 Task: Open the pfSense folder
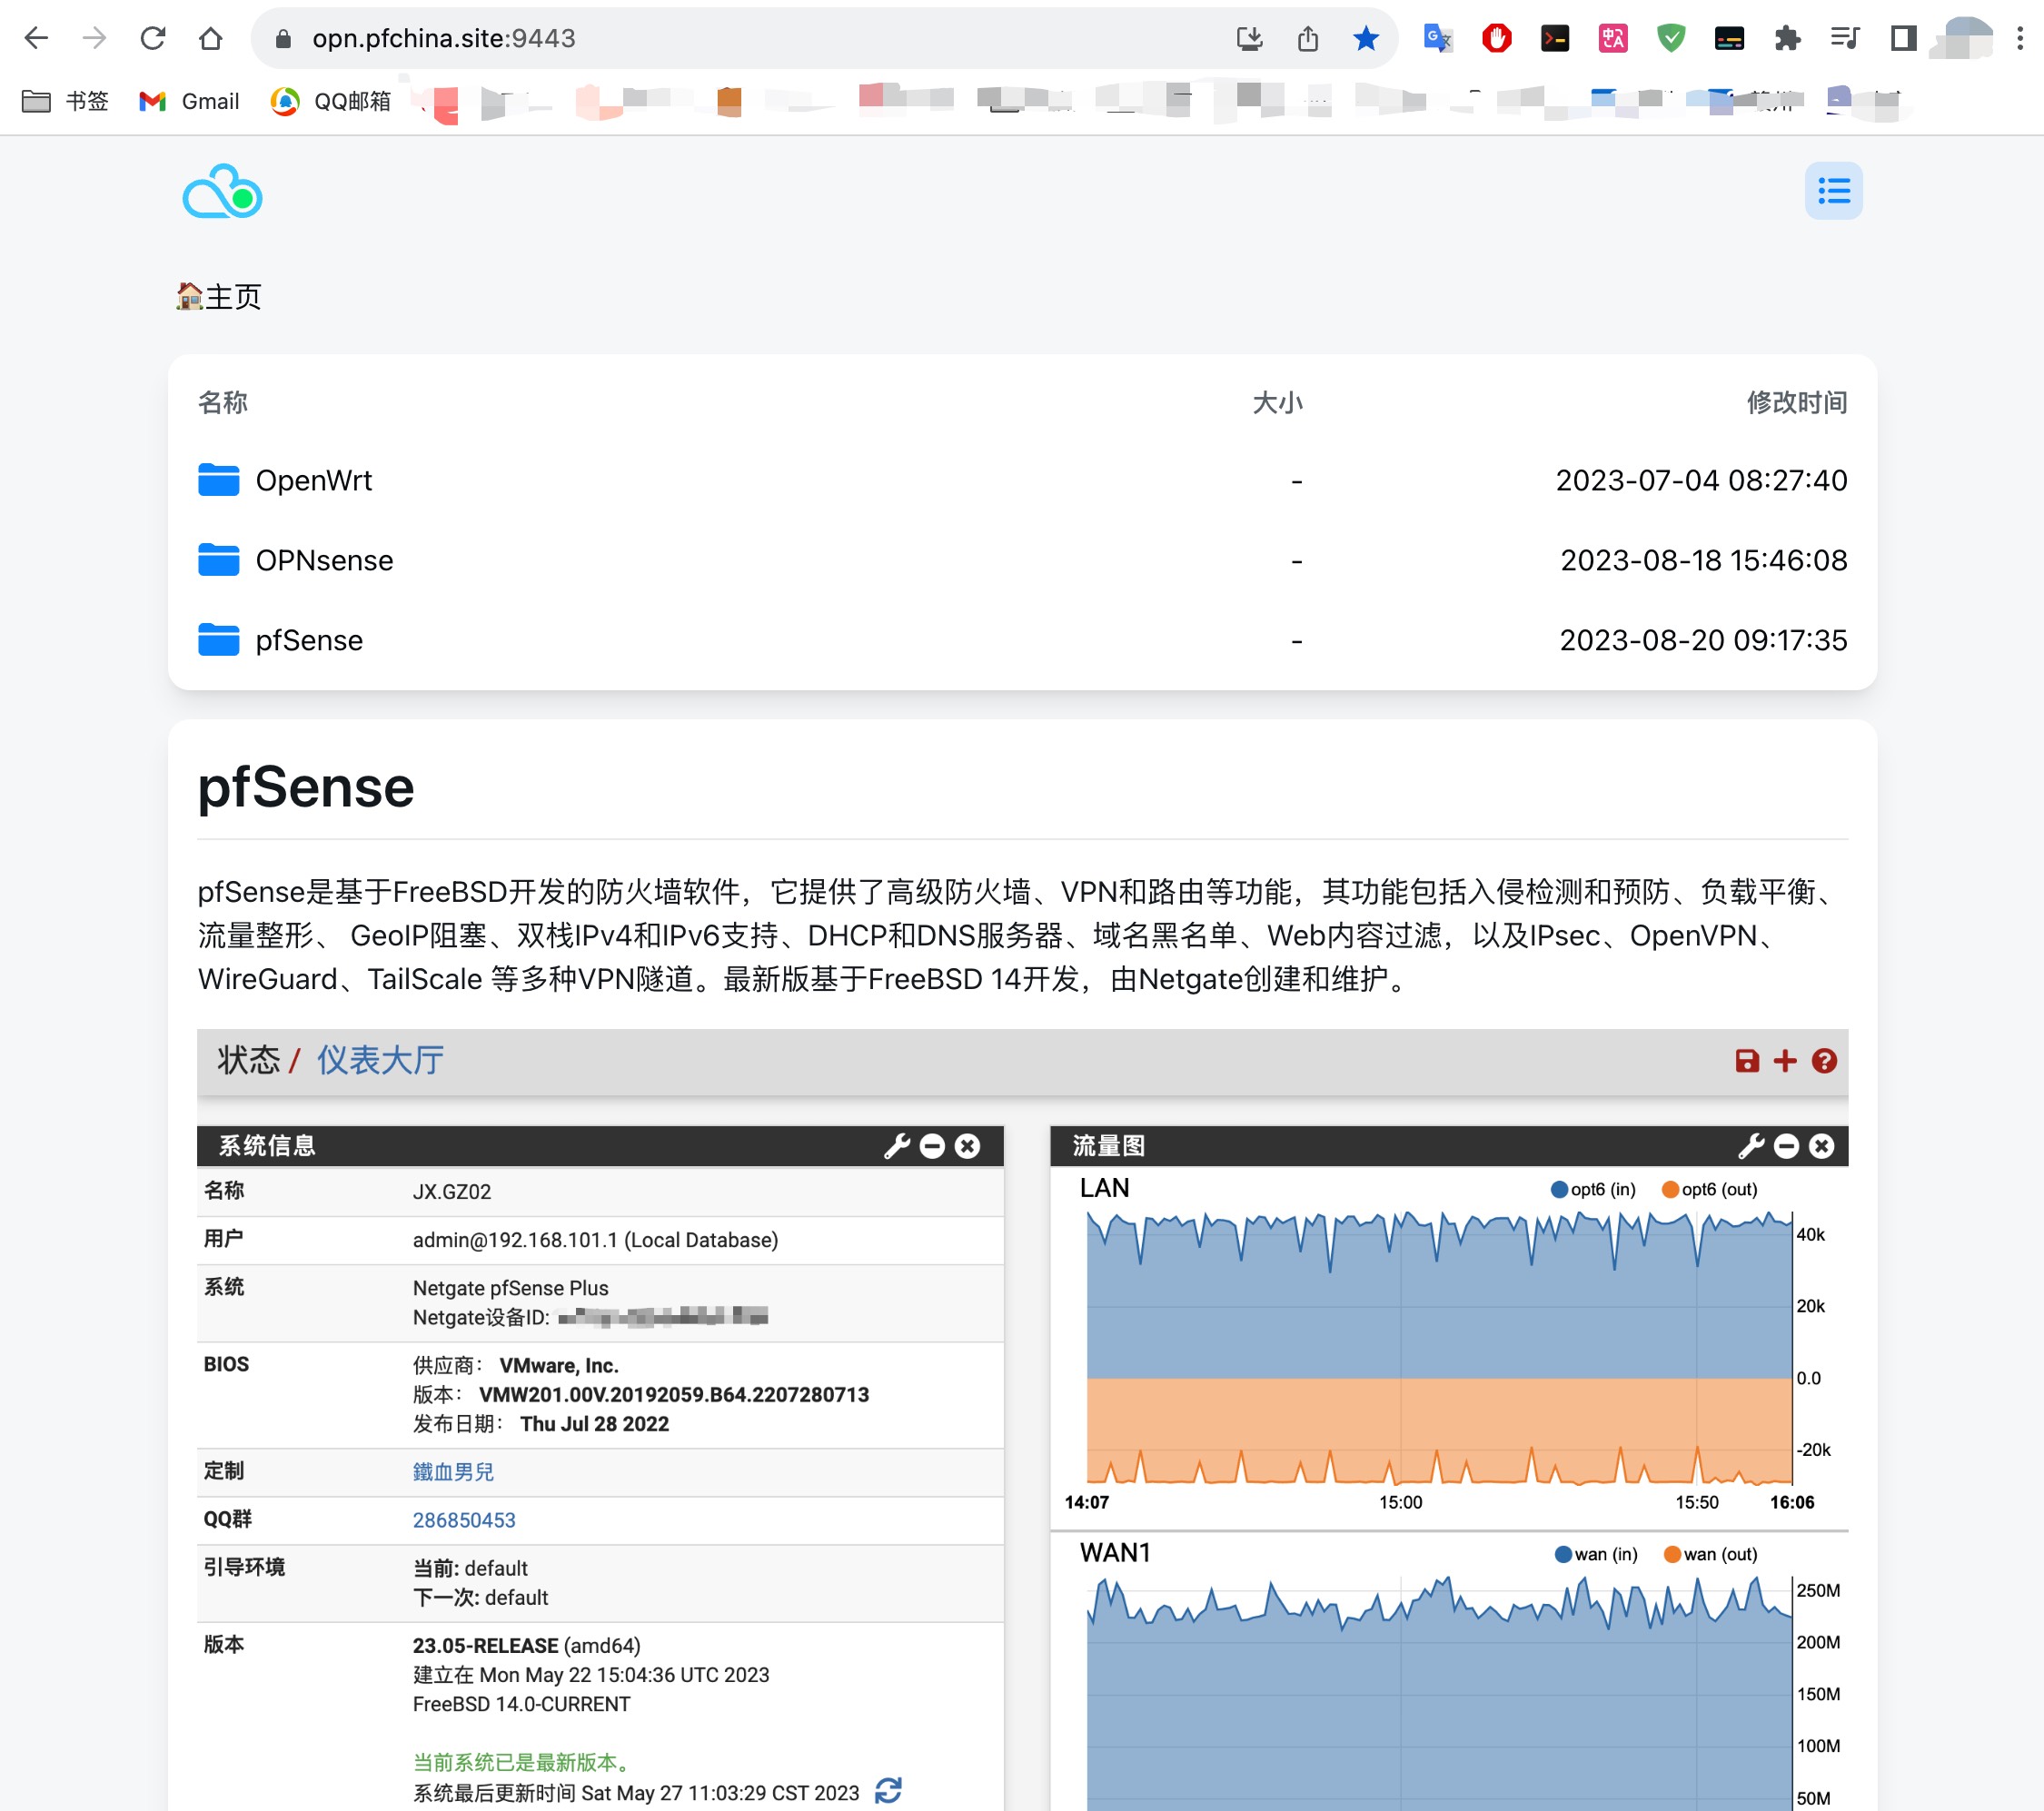point(308,641)
